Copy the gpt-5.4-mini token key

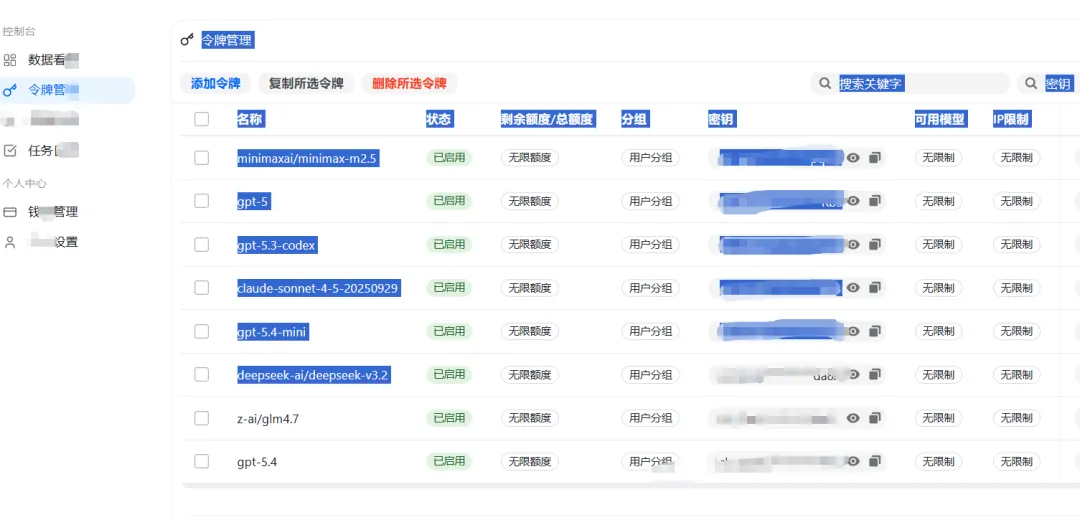(875, 331)
